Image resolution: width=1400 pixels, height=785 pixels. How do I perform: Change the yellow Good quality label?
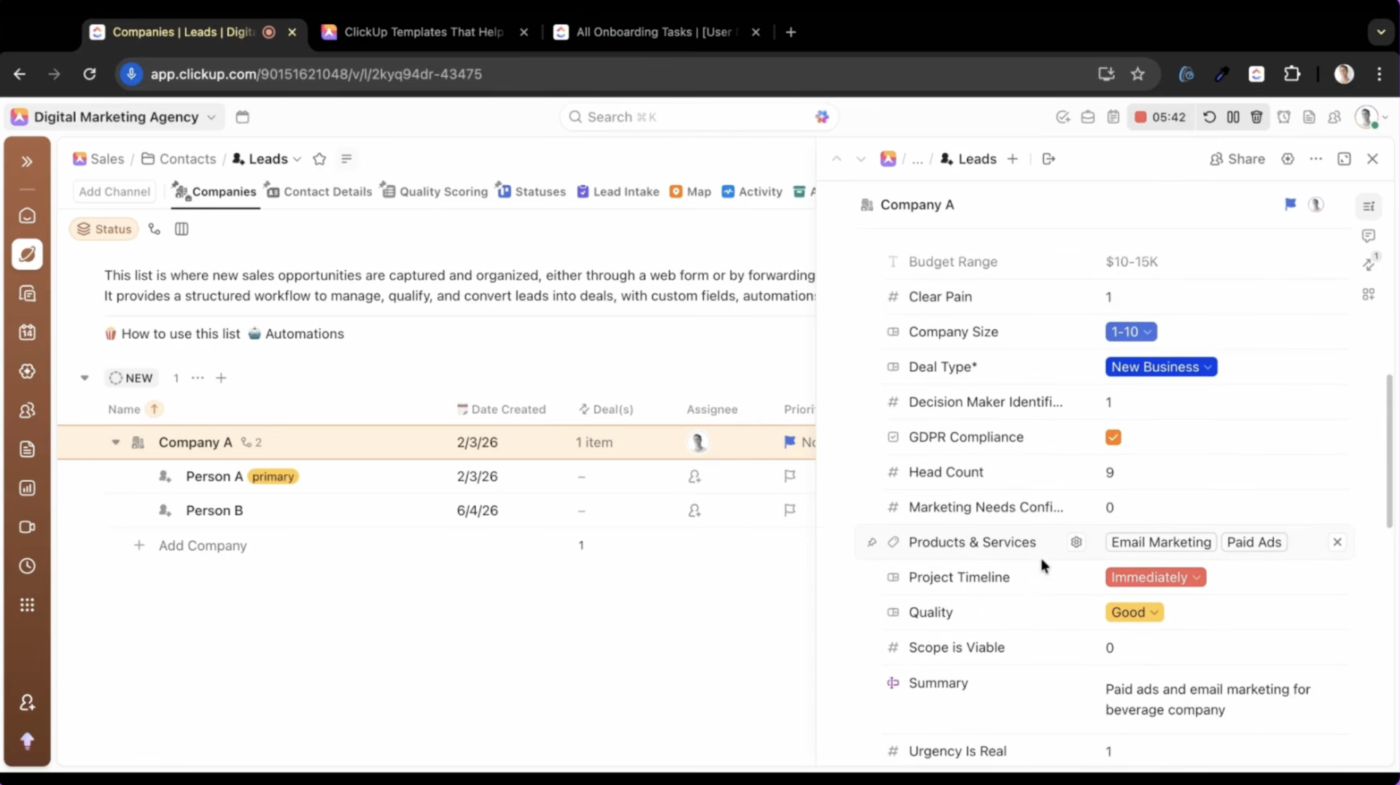pyautogui.click(x=1134, y=613)
